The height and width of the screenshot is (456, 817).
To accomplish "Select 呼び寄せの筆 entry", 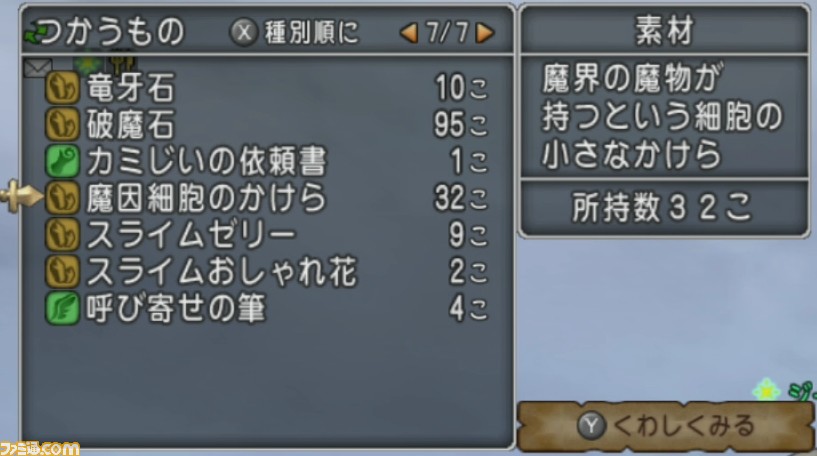I will point(267,309).
